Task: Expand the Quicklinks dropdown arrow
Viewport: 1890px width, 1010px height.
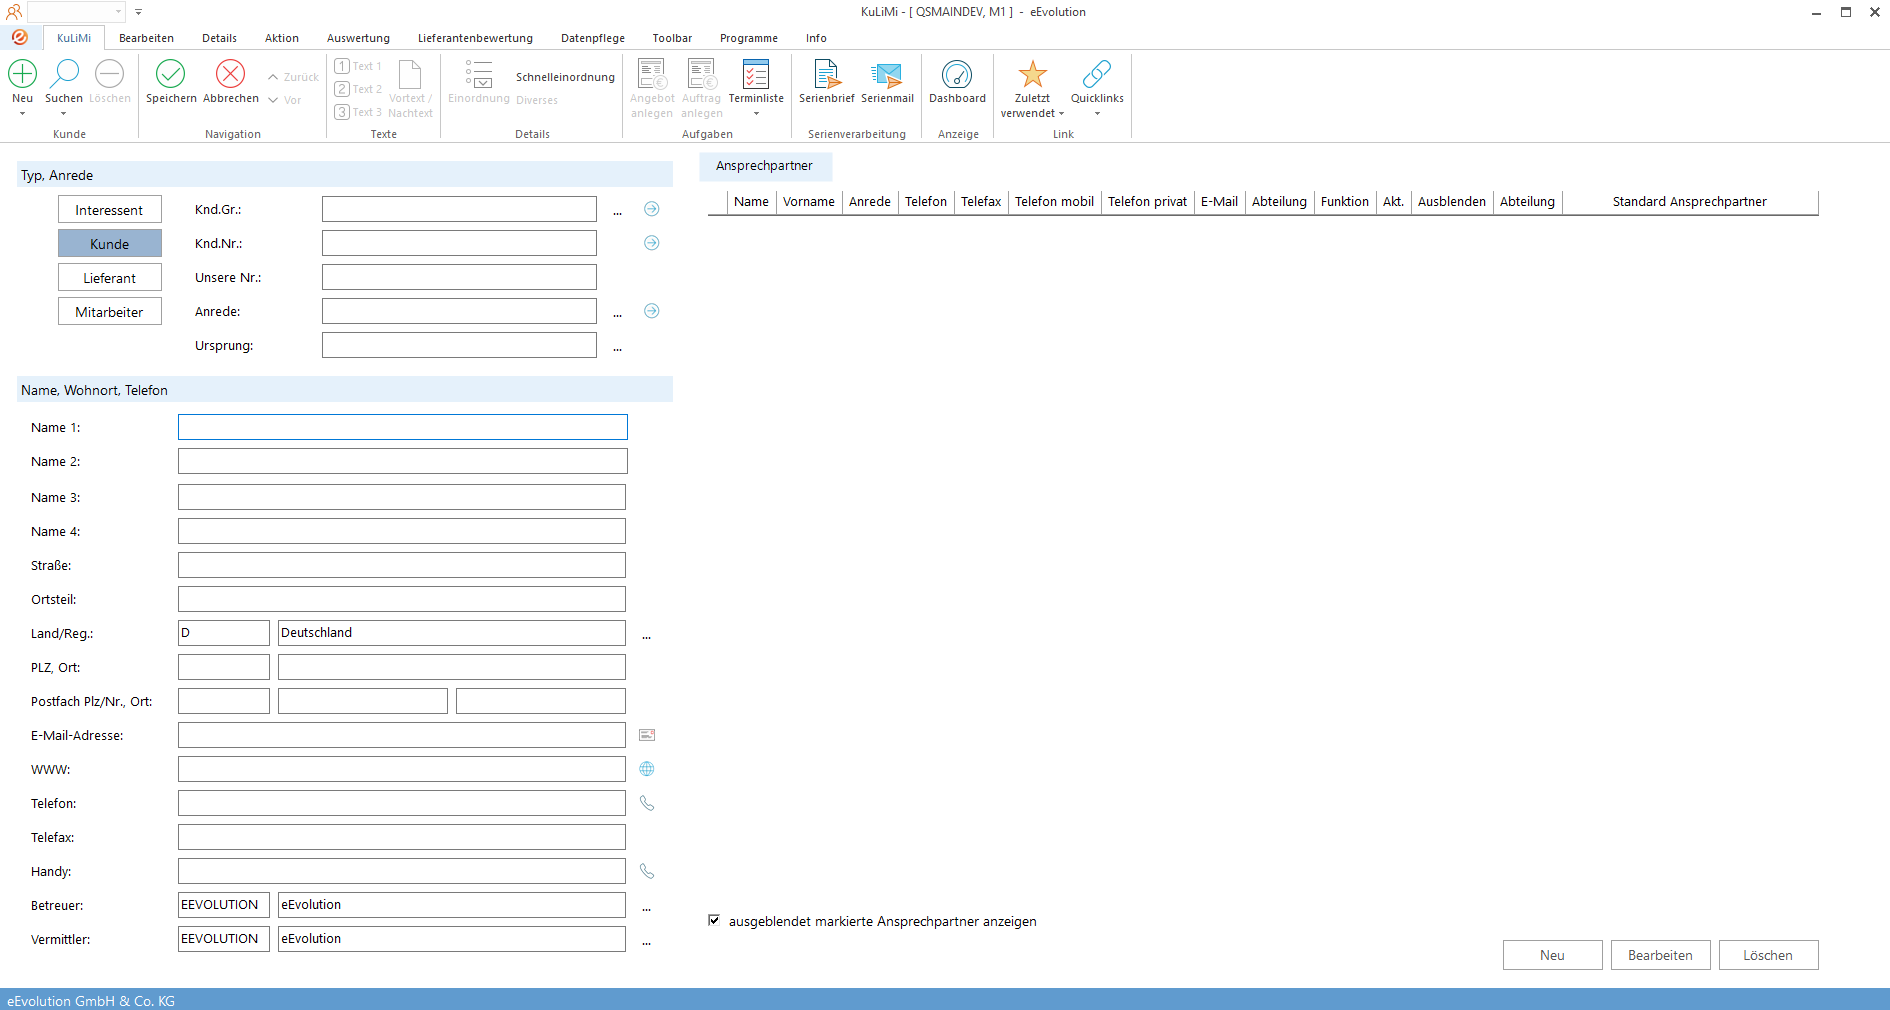Action: pyautogui.click(x=1097, y=114)
